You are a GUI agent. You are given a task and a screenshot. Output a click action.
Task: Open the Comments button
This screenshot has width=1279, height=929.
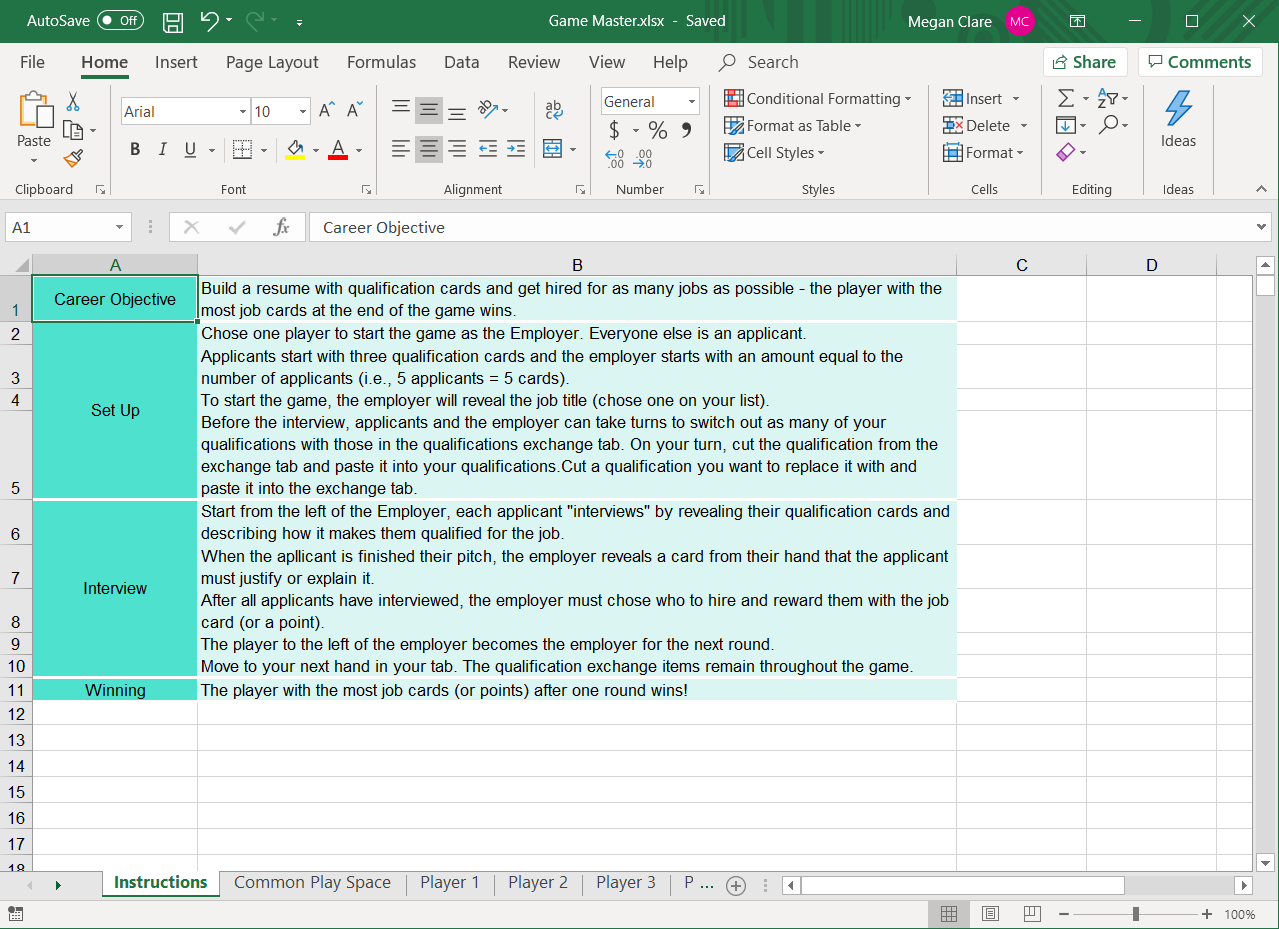[x=1199, y=62]
